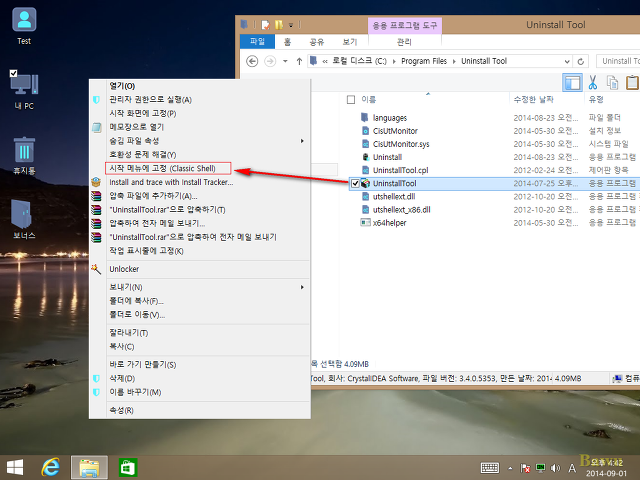Toggle the preview pane layout icon

click(x=572, y=83)
